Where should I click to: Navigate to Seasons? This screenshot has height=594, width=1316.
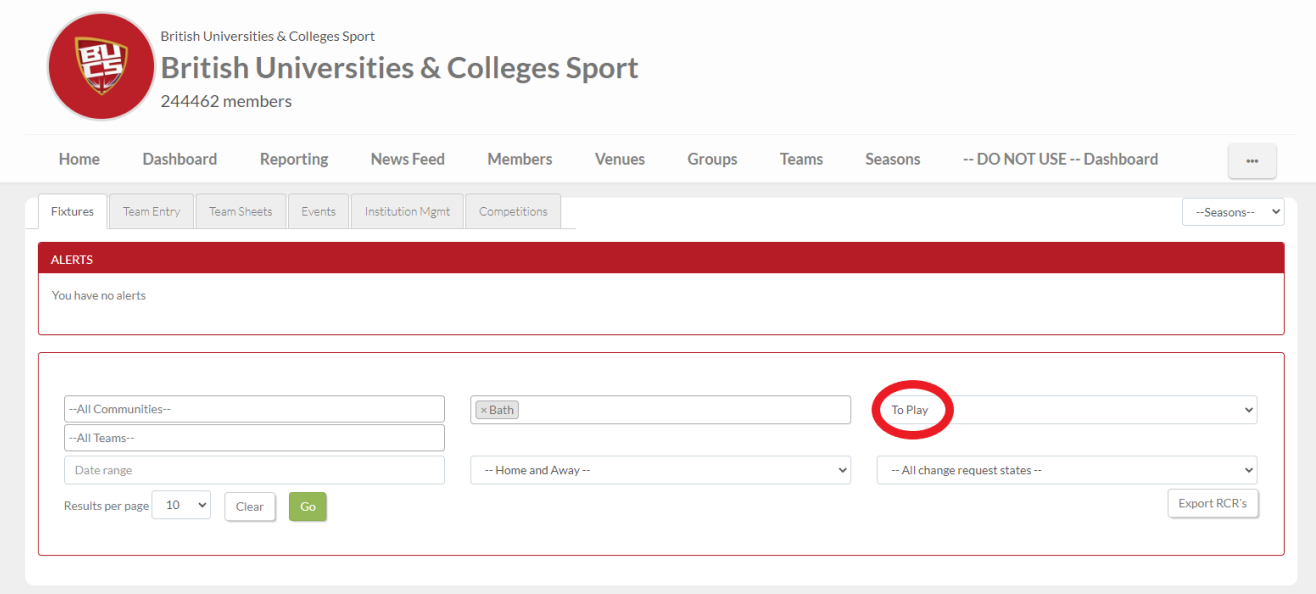[x=893, y=159]
